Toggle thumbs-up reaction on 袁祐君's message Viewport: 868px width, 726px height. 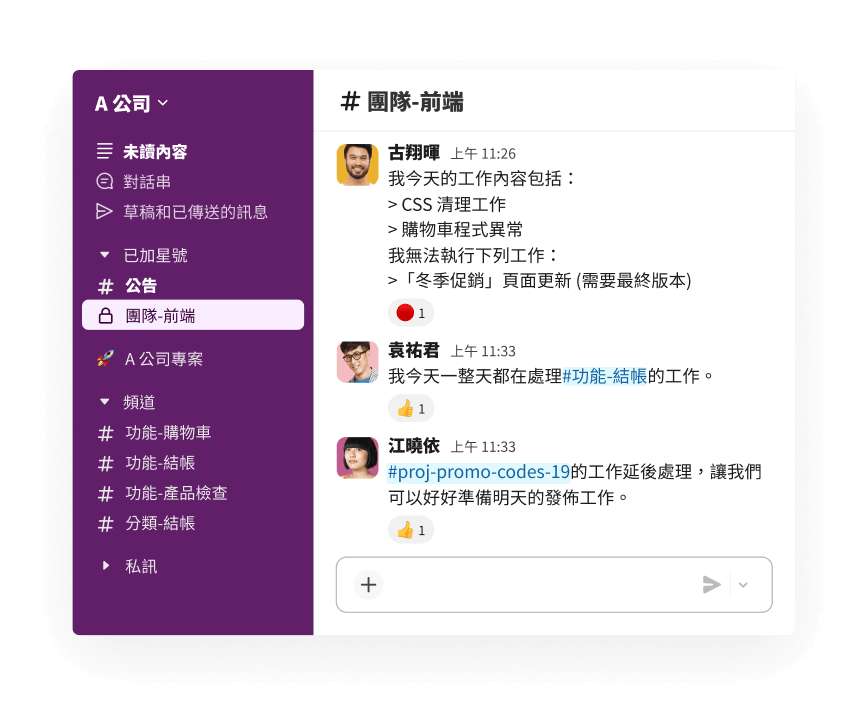(x=411, y=409)
